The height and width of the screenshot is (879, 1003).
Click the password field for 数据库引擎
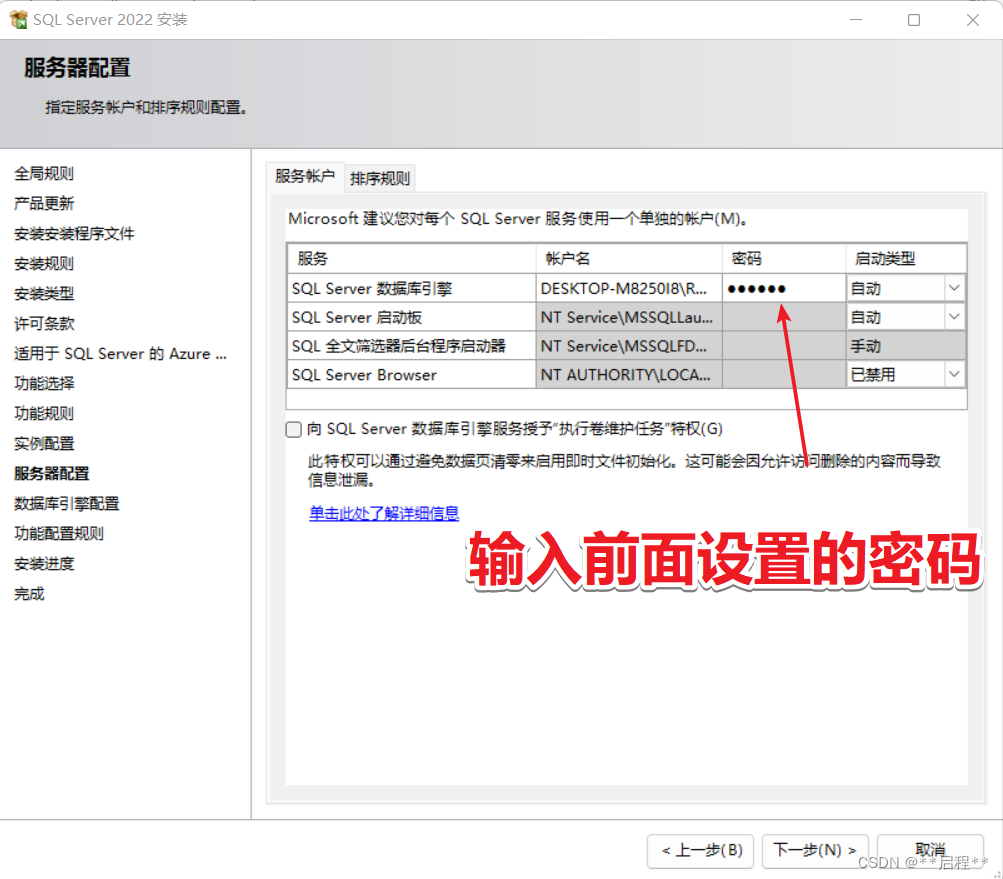point(784,289)
